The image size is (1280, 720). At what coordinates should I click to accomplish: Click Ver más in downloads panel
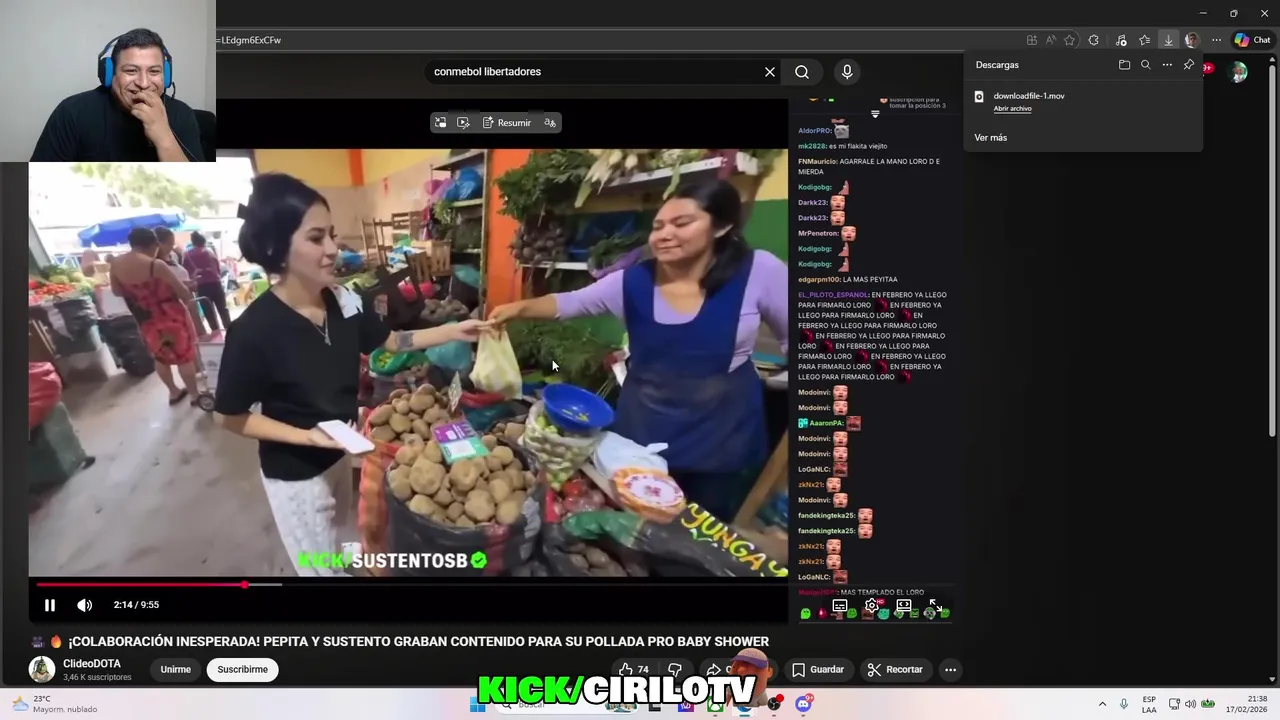[x=990, y=138]
